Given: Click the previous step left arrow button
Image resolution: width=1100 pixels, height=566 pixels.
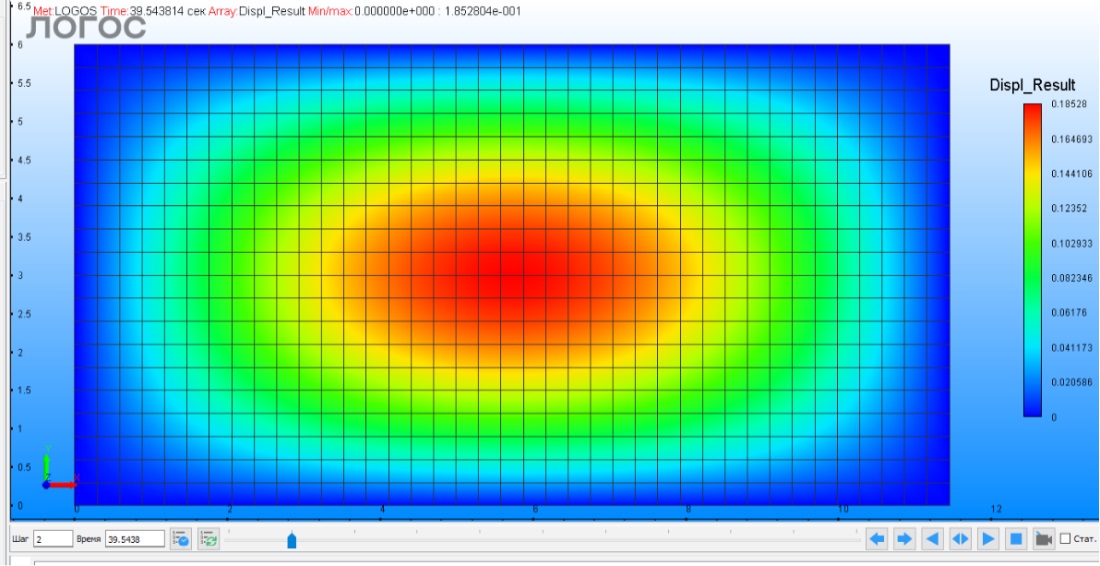Looking at the screenshot, I should pyautogui.click(x=877, y=539).
